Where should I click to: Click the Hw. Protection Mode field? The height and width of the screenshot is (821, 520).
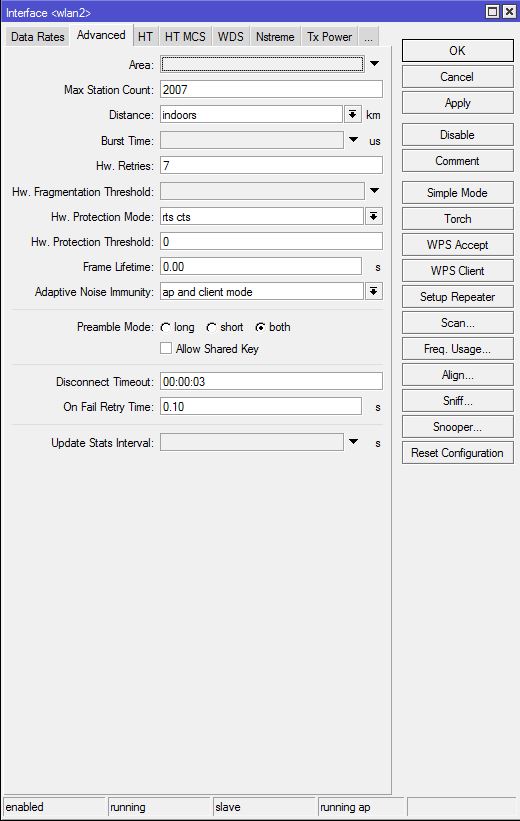(x=262, y=216)
